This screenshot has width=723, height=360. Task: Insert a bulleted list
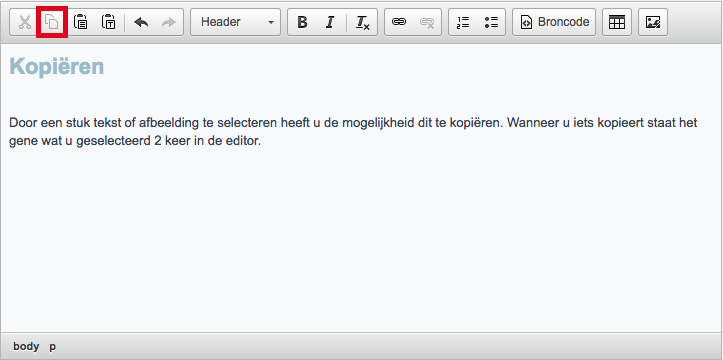(x=491, y=22)
